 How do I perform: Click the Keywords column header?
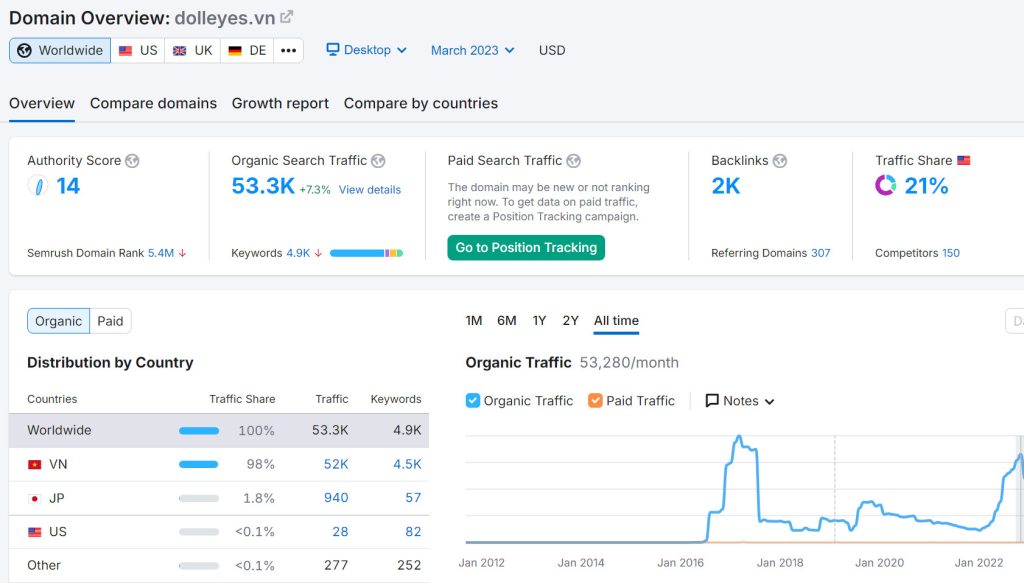pos(396,399)
